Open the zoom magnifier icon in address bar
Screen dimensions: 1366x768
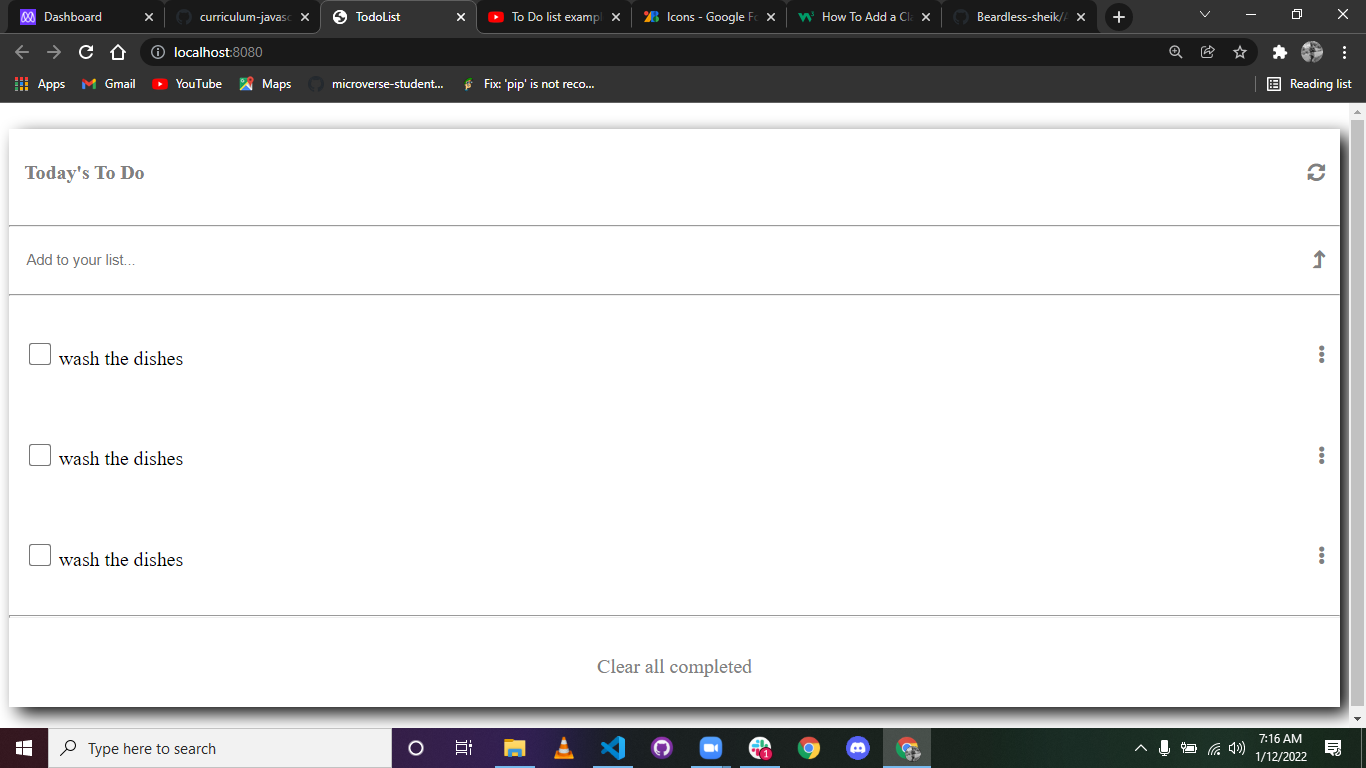tap(1176, 52)
